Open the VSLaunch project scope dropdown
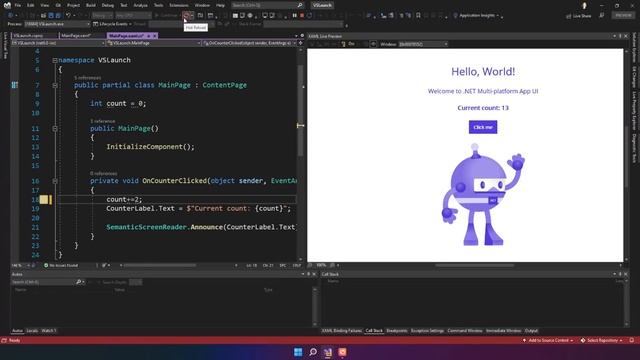The image size is (640, 360). (58, 43)
